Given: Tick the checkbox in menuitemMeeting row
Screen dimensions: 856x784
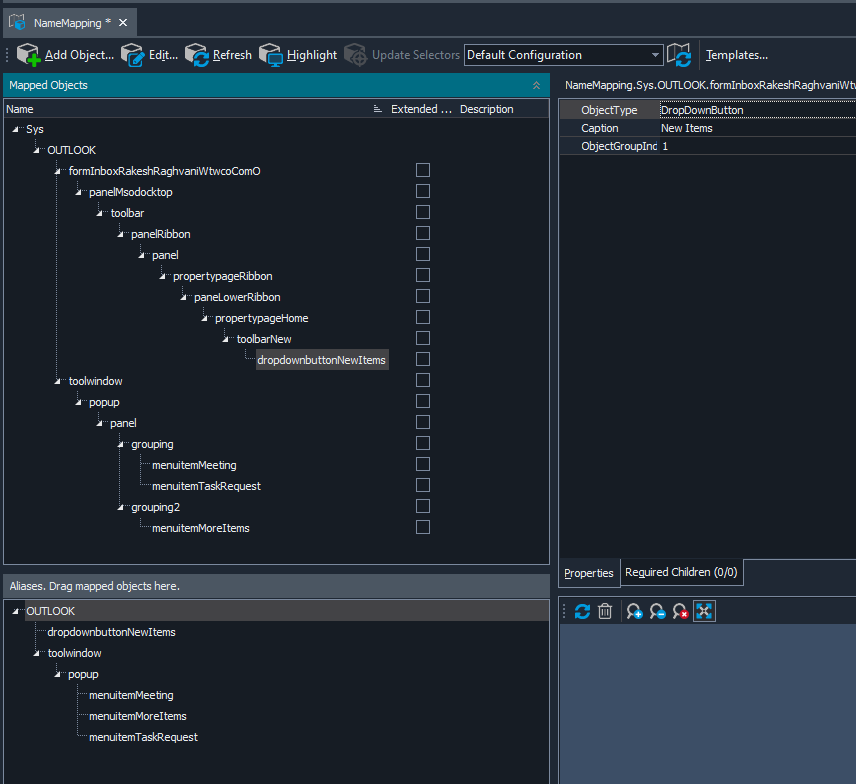Looking at the screenshot, I should point(423,464).
